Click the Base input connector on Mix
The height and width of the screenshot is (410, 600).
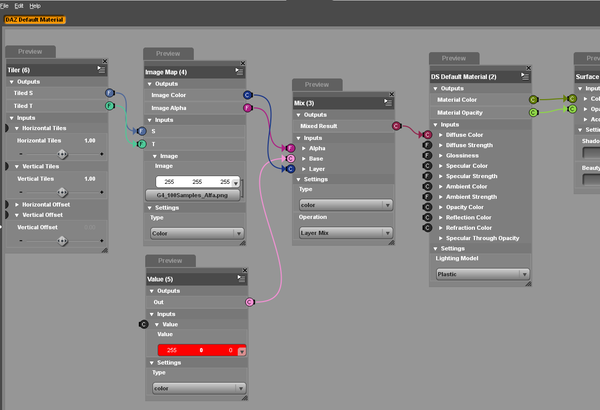point(290,158)
